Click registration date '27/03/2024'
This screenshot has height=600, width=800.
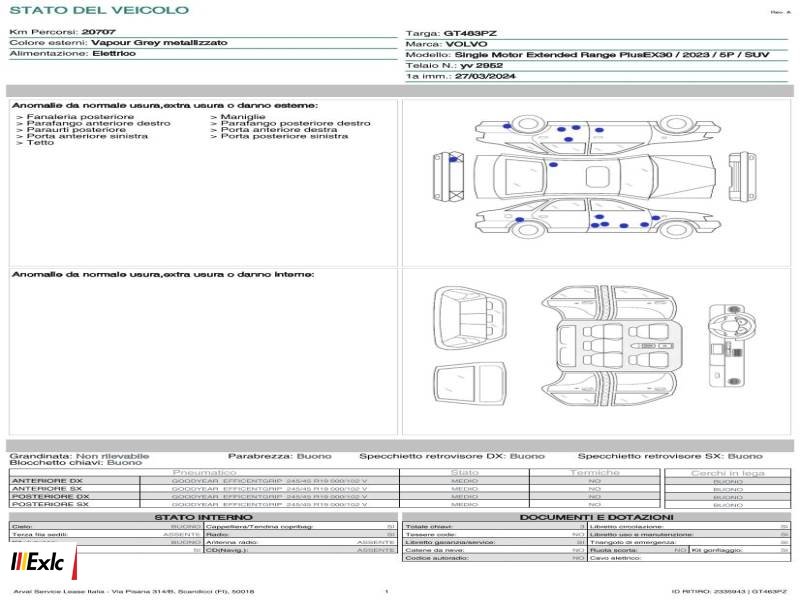[x=485, y=76]
